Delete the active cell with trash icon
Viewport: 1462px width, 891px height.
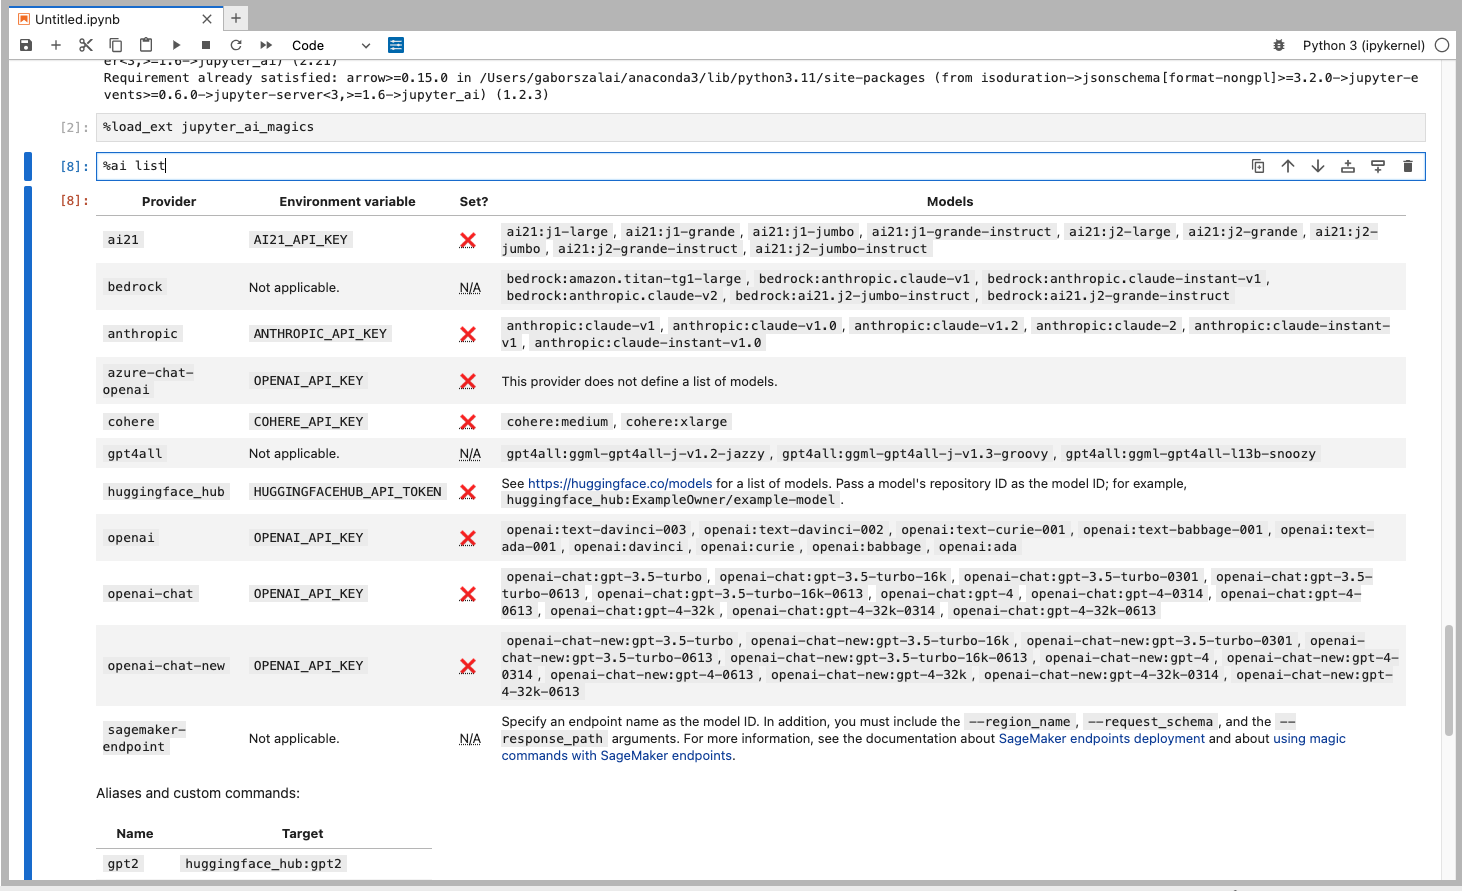tap(1408, 166)
